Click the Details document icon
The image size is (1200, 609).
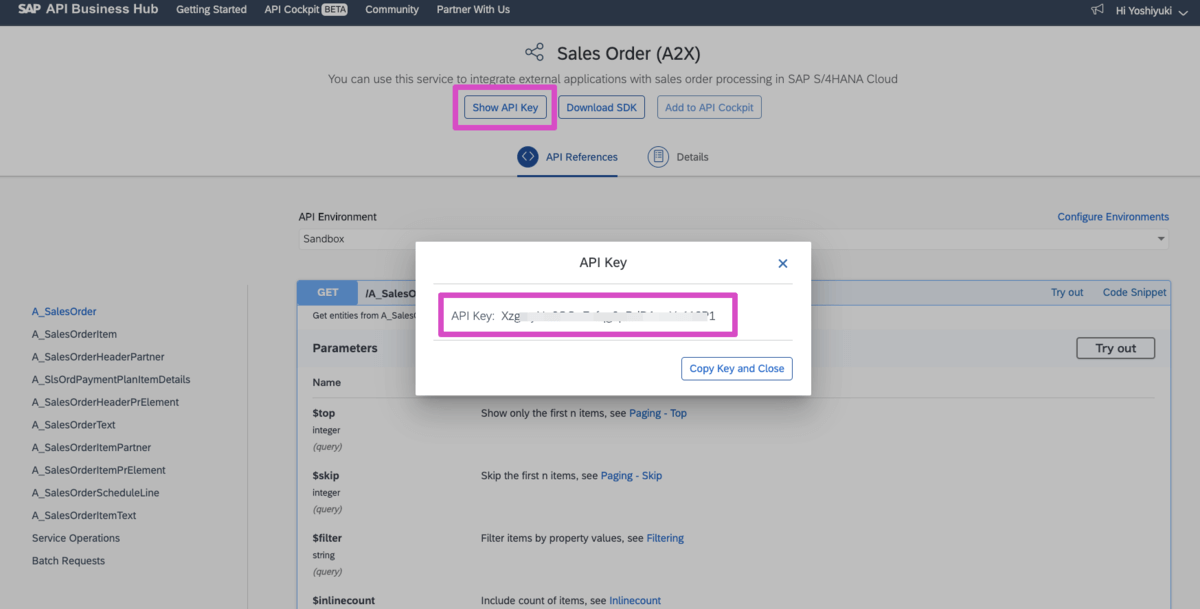tap(658, 157)
